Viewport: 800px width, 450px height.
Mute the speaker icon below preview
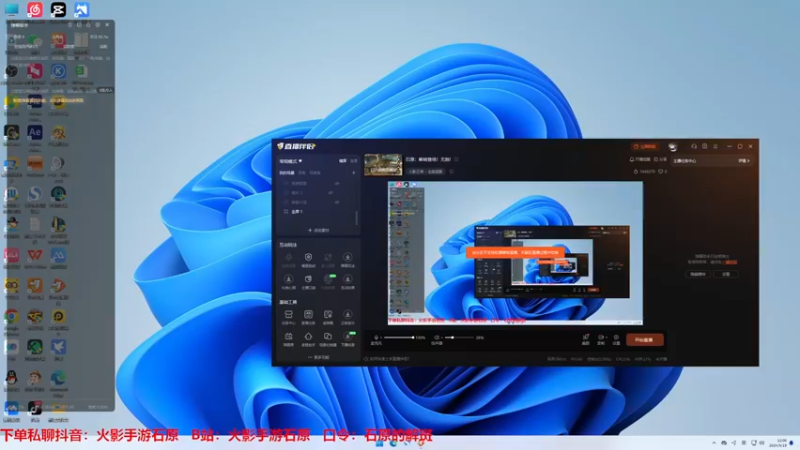point(437,338)
